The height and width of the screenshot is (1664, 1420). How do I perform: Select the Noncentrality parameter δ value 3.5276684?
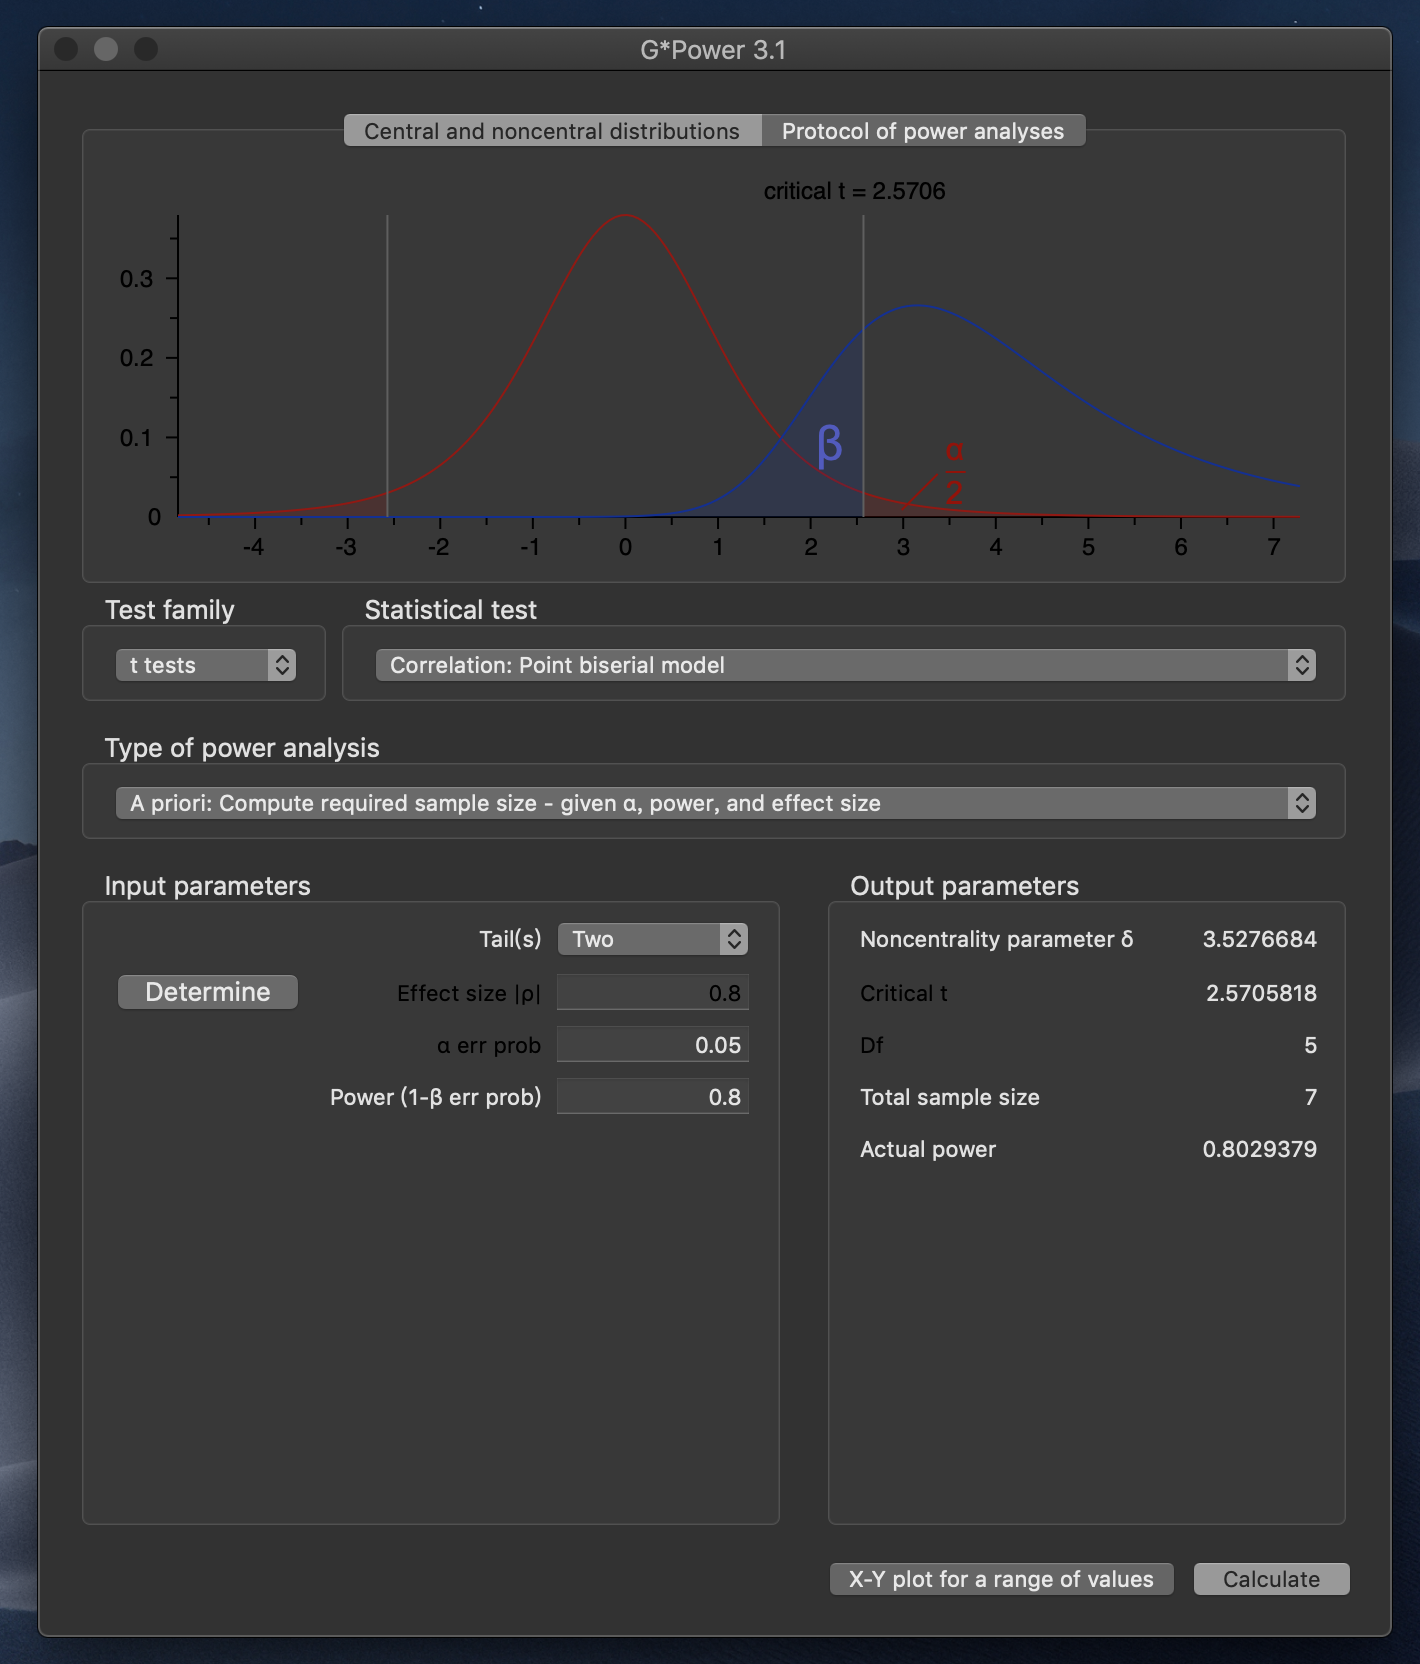[x=1259, y=939]
